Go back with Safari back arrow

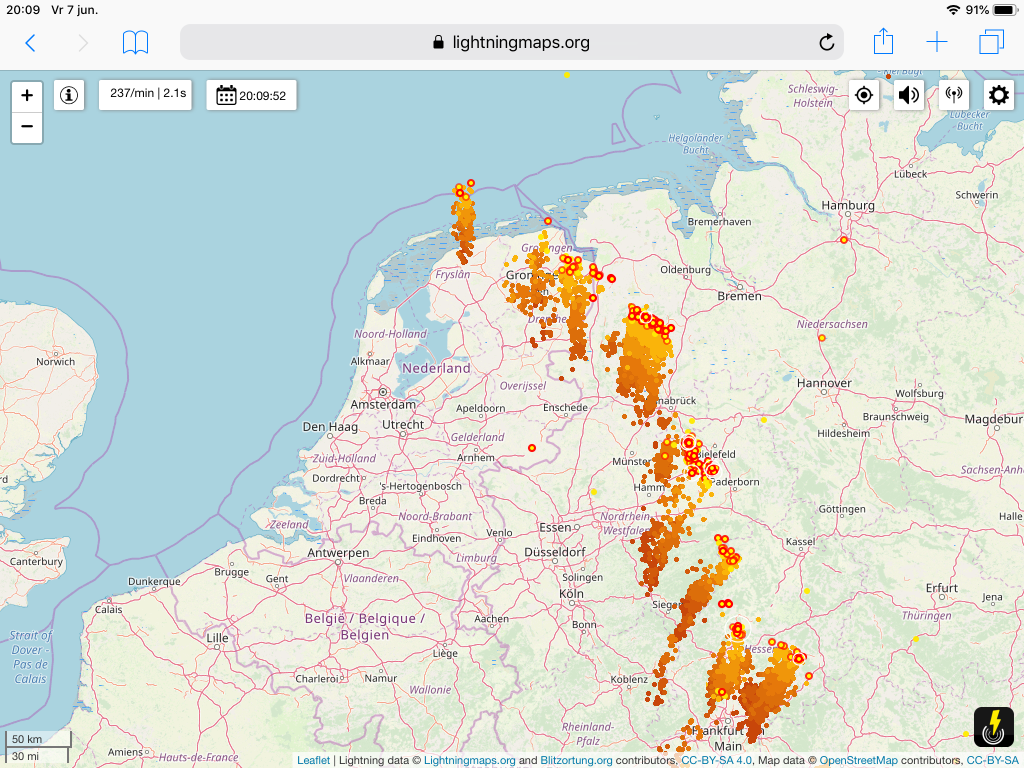(x=30, y=43)
